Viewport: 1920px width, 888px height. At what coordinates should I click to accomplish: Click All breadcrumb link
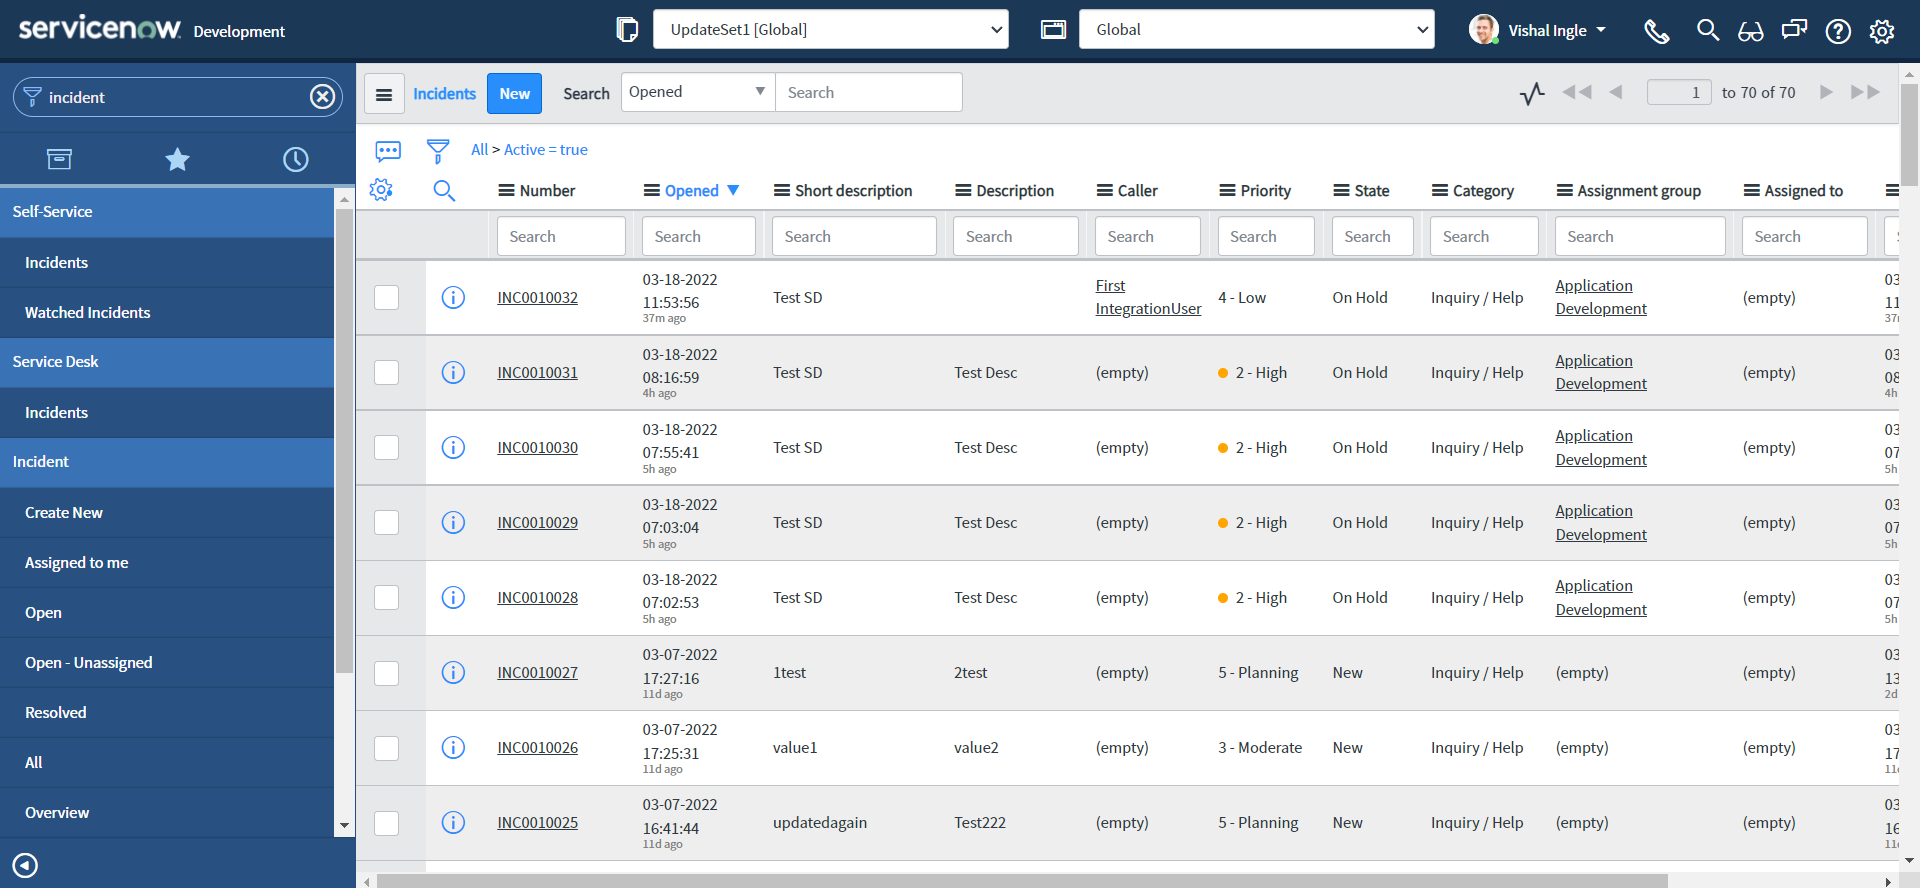point(480,150)
